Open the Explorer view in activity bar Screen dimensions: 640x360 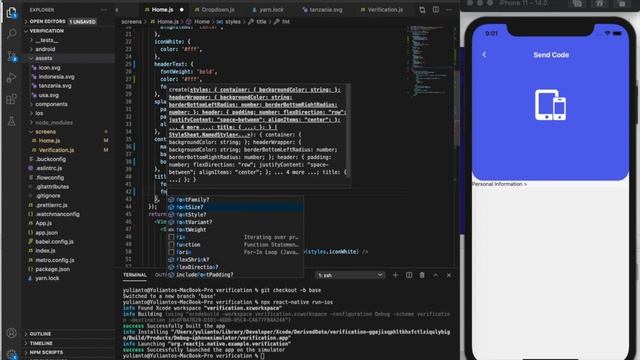click(11, 12)
